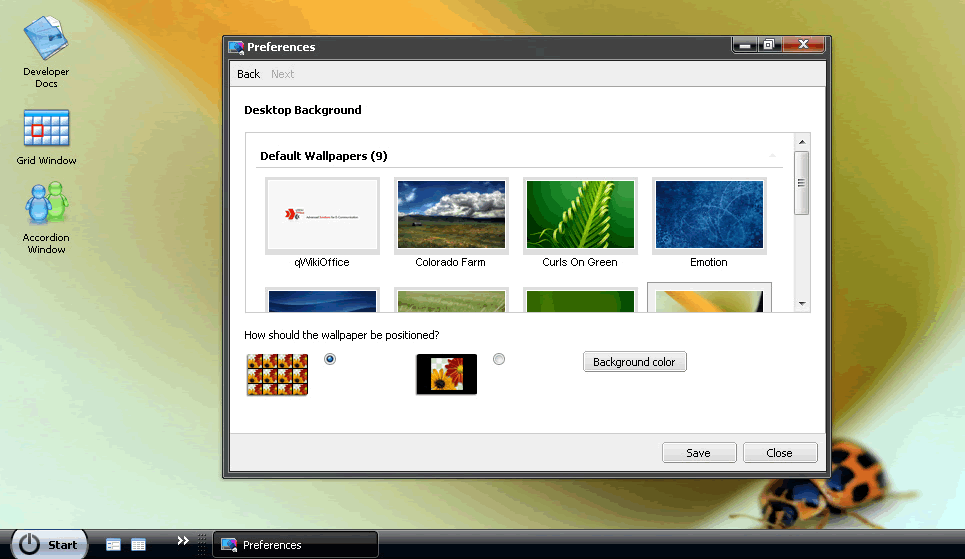Open the Accordion Window desktop icon
Image resolution: width=965 pixels, height=559 pixels.
coord(46,206)
